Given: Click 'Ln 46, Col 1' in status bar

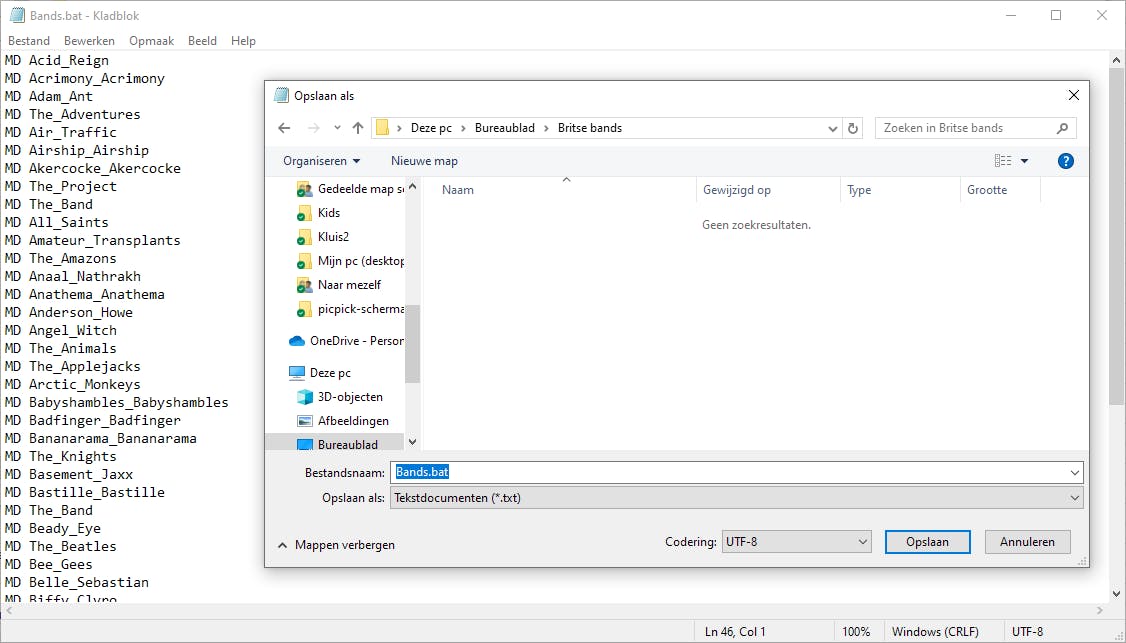Looking at the screenshot, I should pos(735,632).
